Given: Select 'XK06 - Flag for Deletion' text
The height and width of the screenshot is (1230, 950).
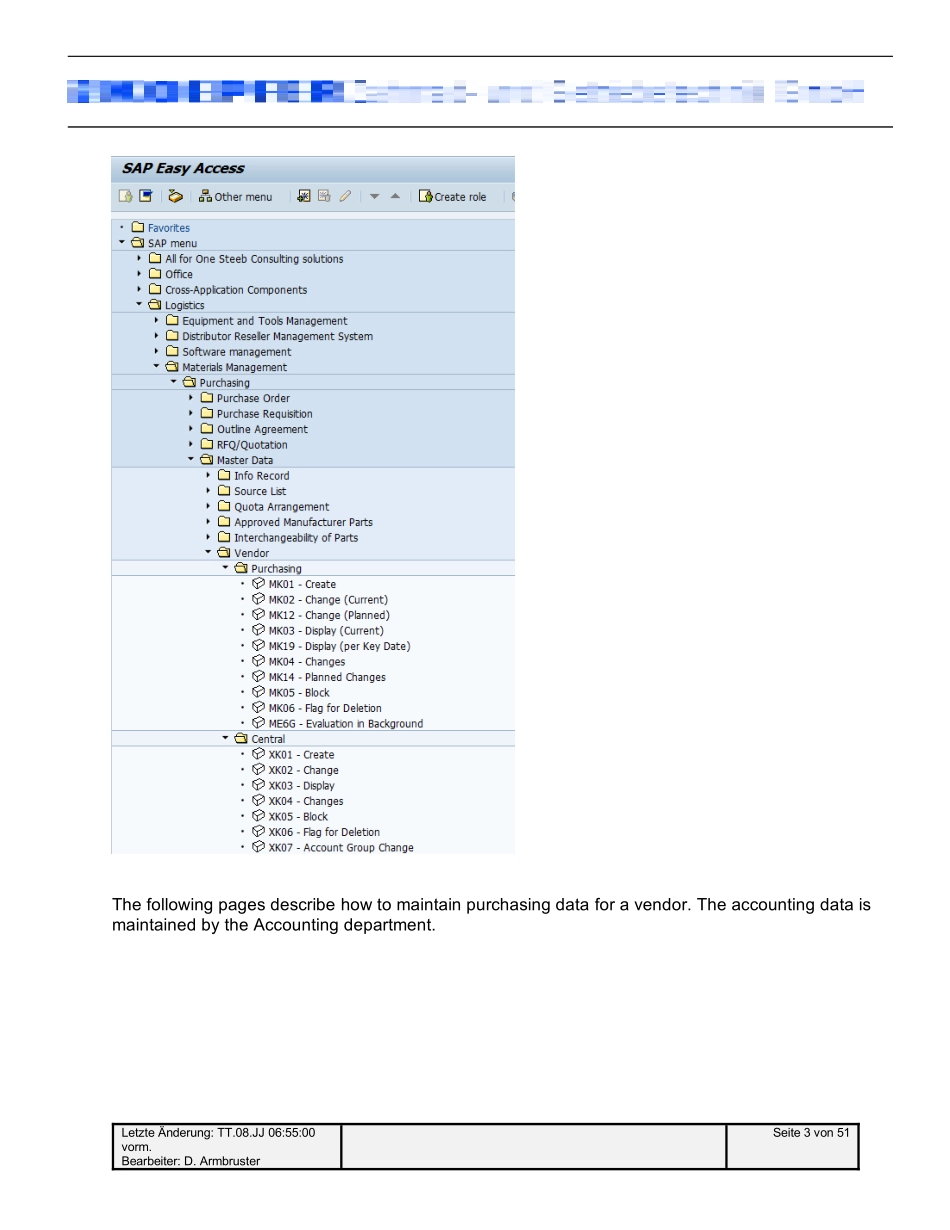Looking at the screenshot, I should click(x=324, y=832).
